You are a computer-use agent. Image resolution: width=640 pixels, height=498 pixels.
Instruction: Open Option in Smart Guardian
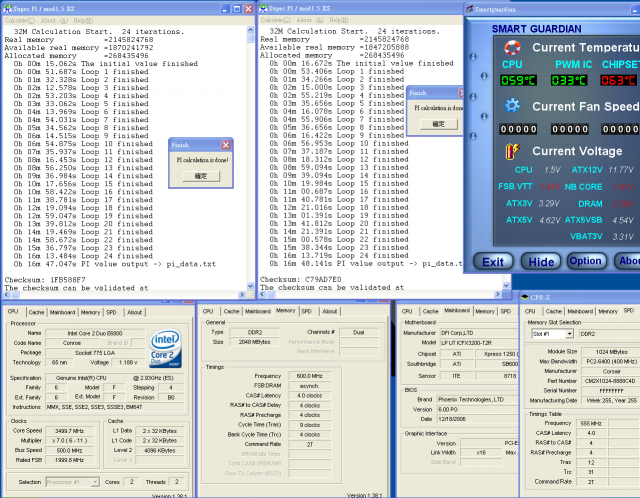585,261
